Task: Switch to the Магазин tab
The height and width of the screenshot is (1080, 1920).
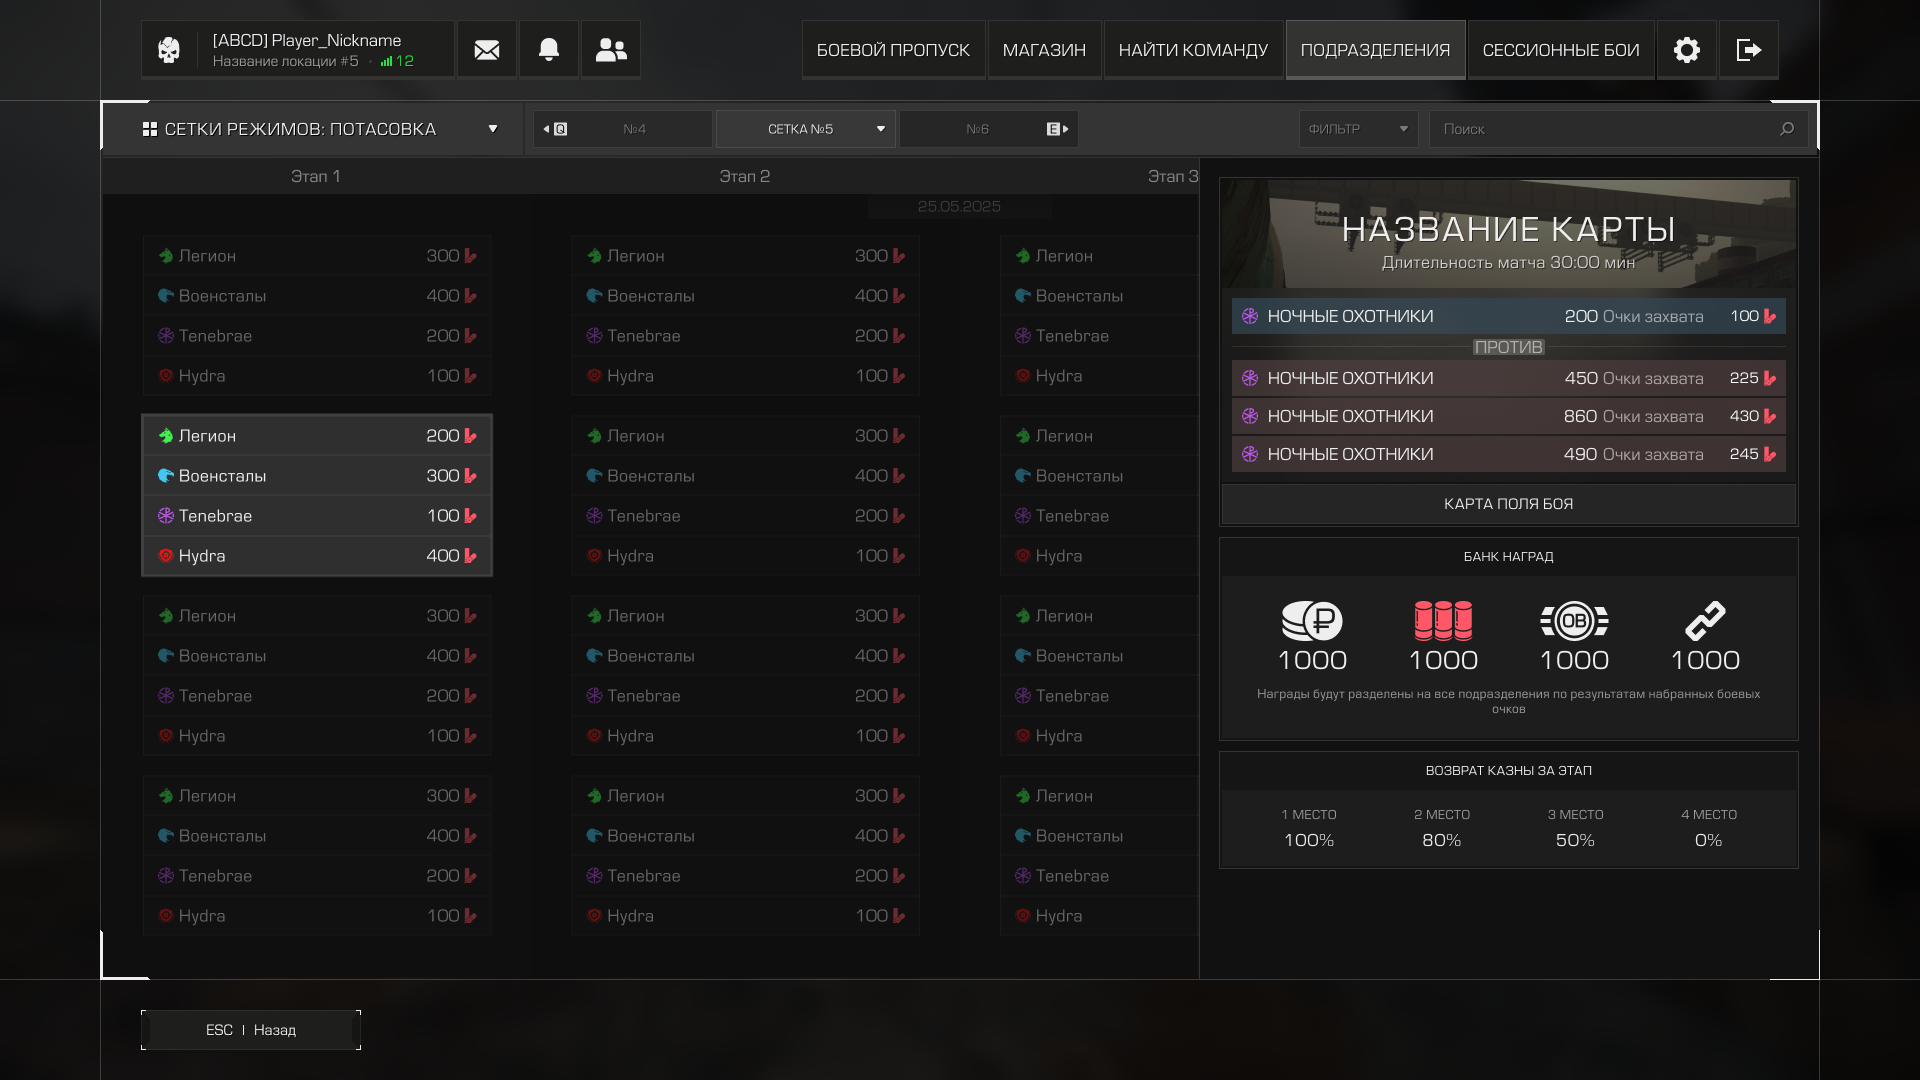Action: [1044, 50]
